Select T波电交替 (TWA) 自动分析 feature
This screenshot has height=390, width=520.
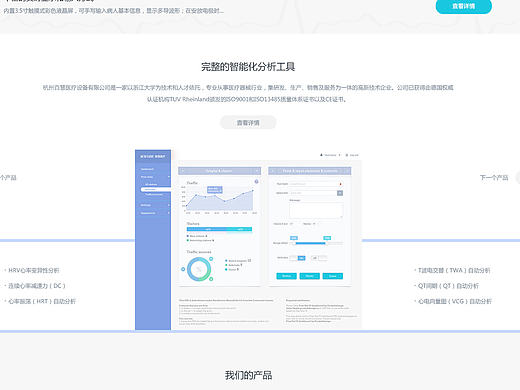(454, 270)
